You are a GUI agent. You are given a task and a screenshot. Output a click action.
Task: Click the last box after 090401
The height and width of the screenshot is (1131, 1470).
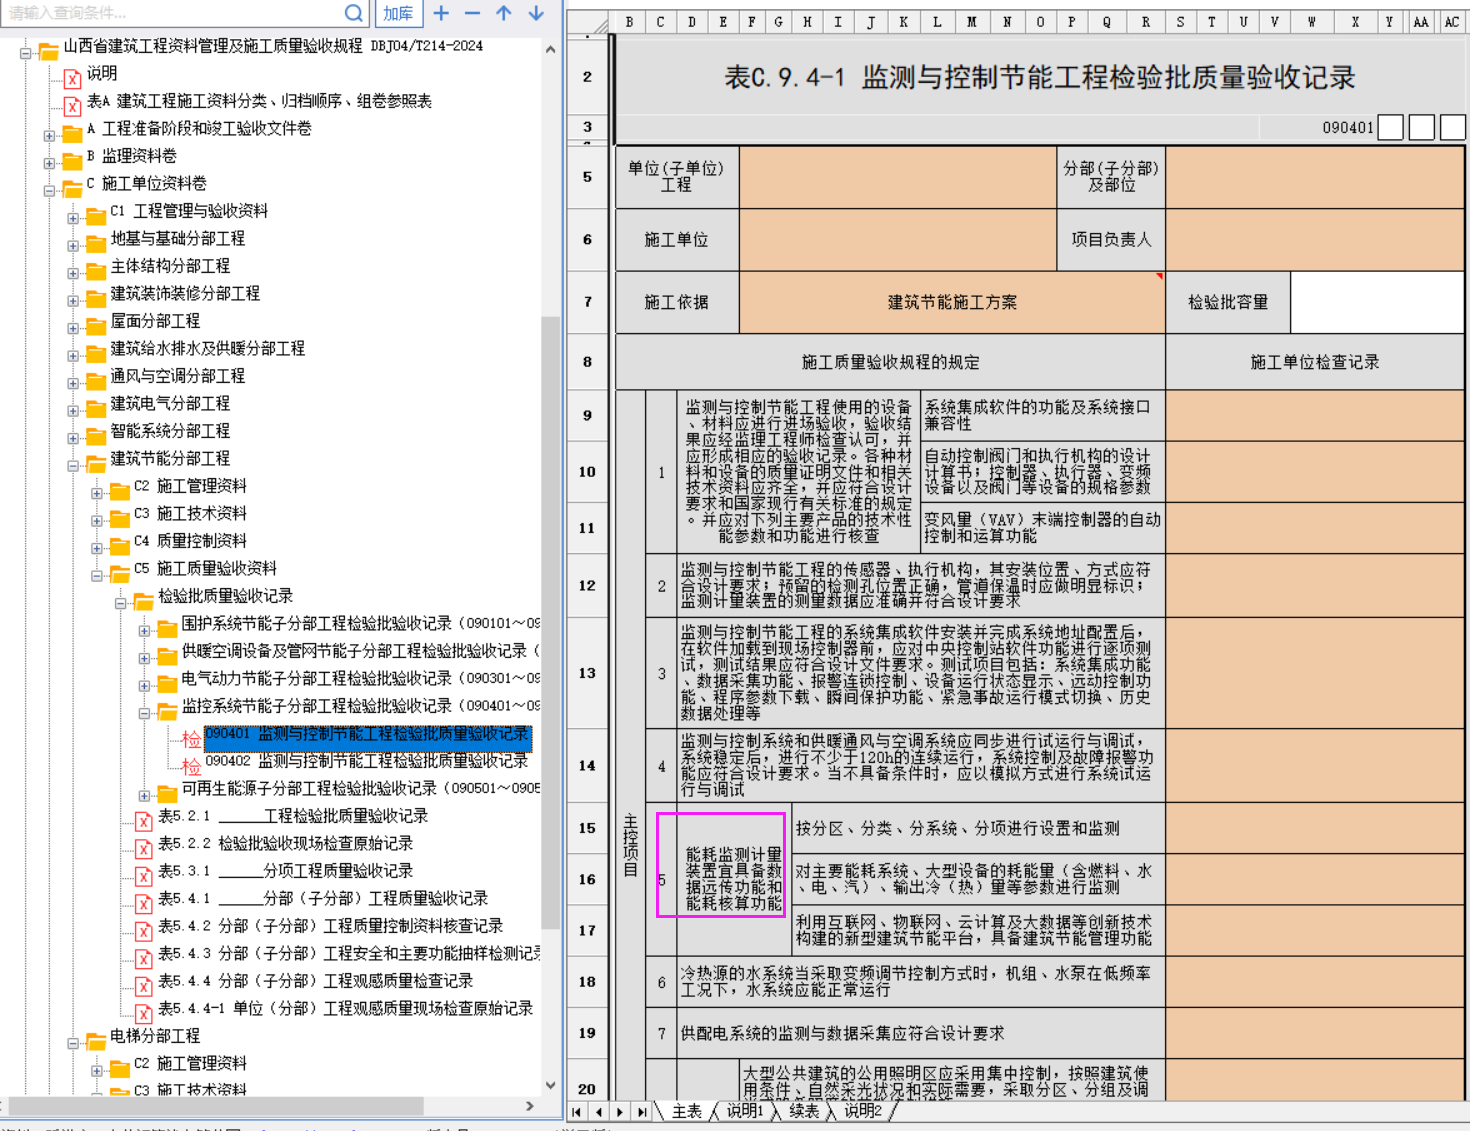[x=1452, y=127]
